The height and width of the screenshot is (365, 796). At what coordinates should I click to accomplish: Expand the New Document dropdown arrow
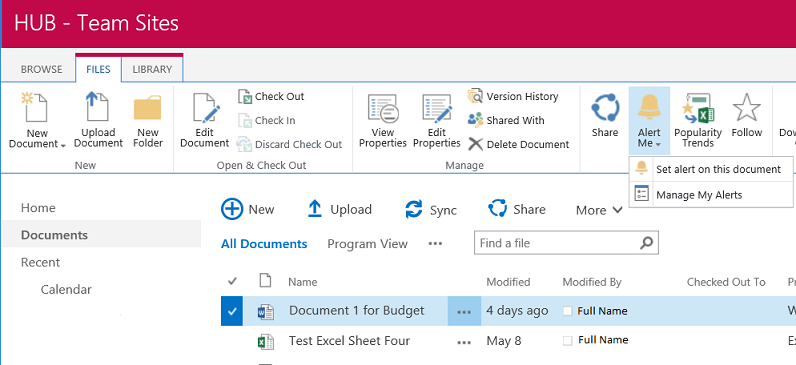[x=63, y=145]
